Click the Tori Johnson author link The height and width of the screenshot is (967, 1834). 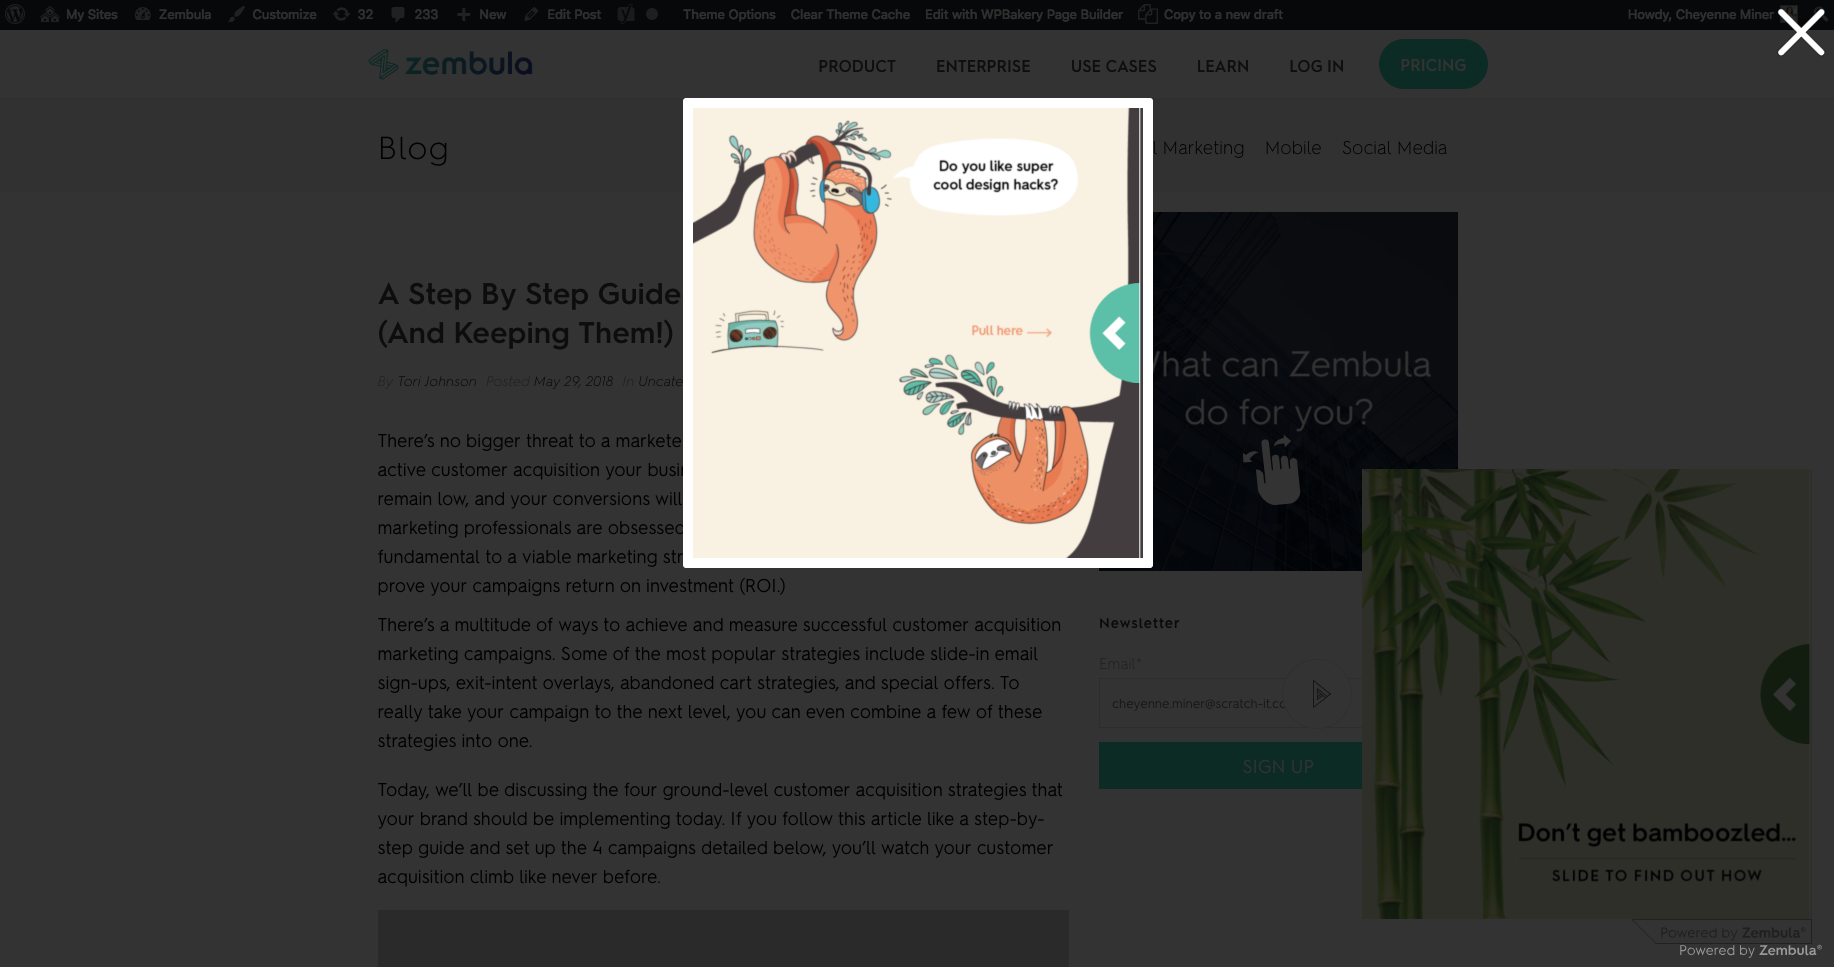click(437, 381)
